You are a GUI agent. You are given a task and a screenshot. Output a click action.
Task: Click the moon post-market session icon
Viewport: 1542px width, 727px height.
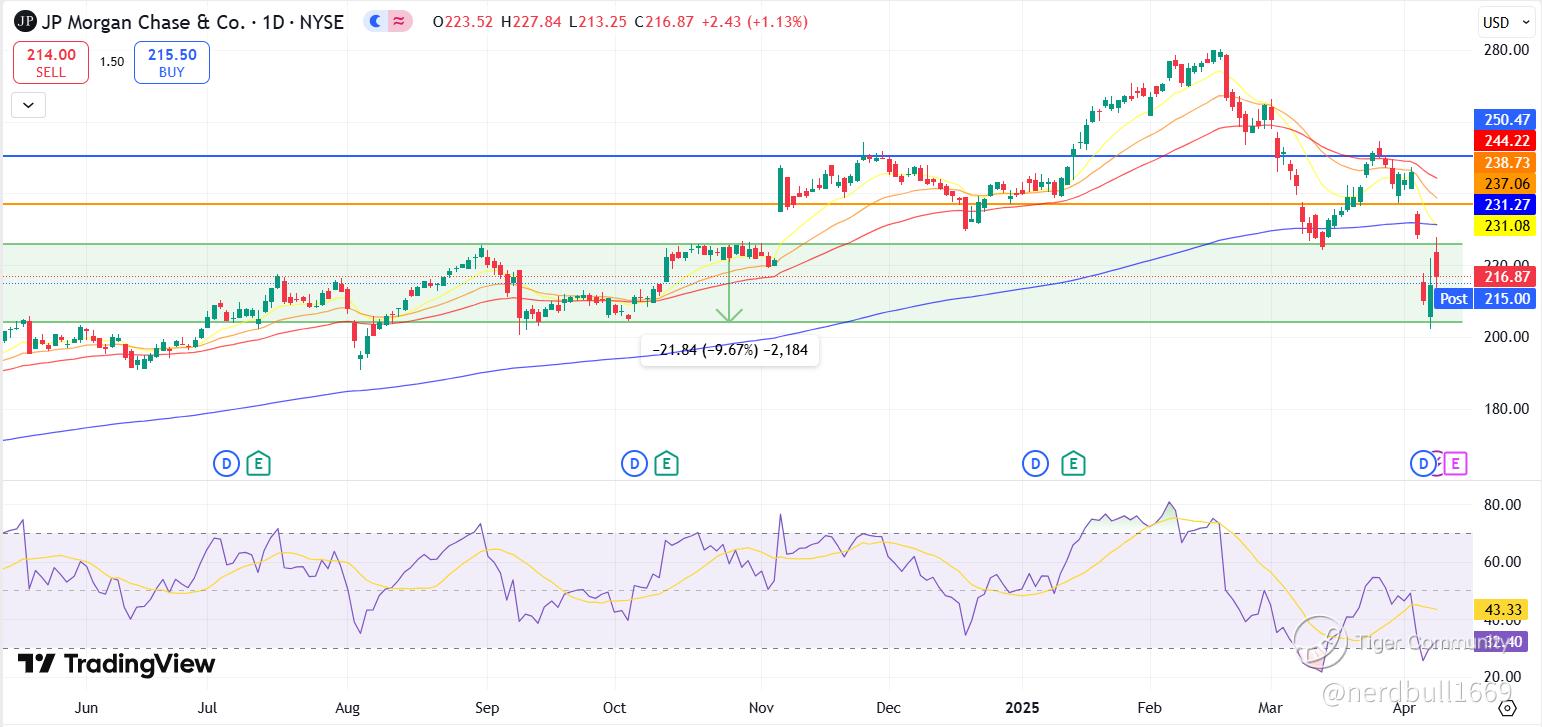click(x=375, y=21)
